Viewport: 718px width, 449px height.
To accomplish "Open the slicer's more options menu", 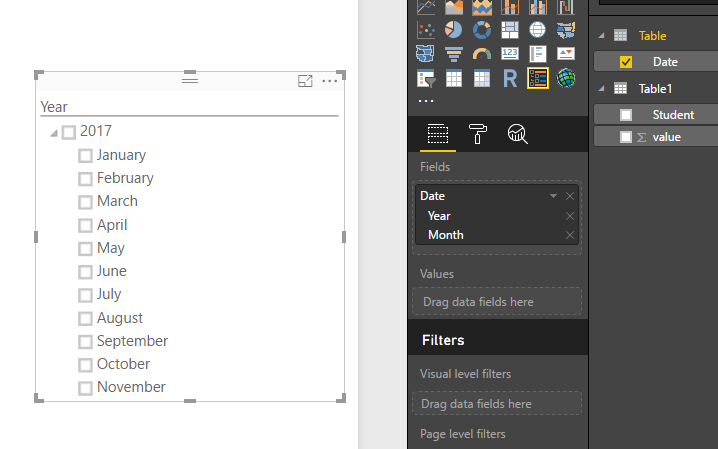I will pyautogui.click(x=330, y=81).
